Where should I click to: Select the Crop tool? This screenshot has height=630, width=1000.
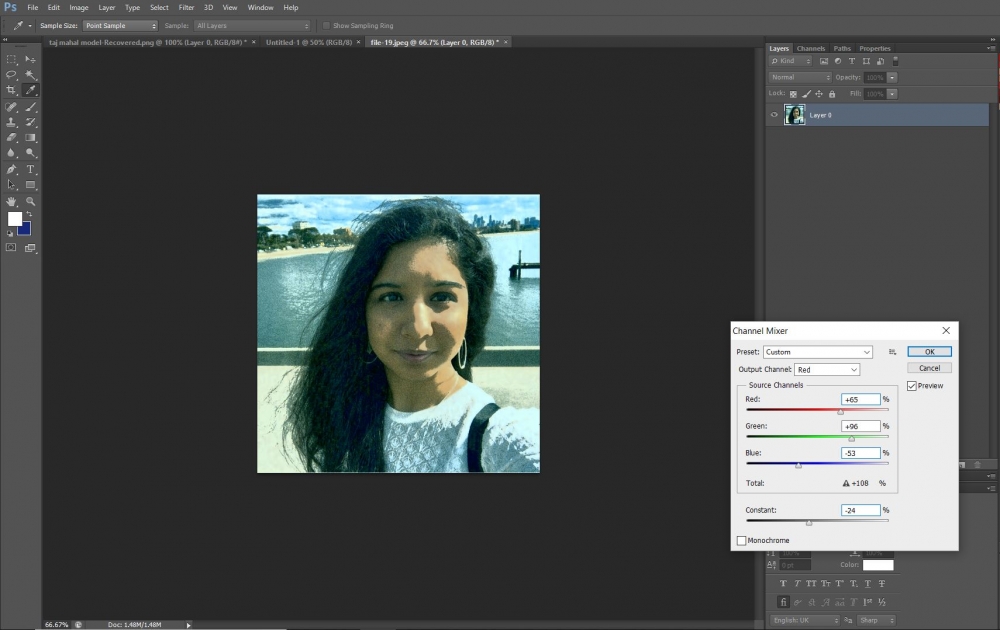coord(12,90)
